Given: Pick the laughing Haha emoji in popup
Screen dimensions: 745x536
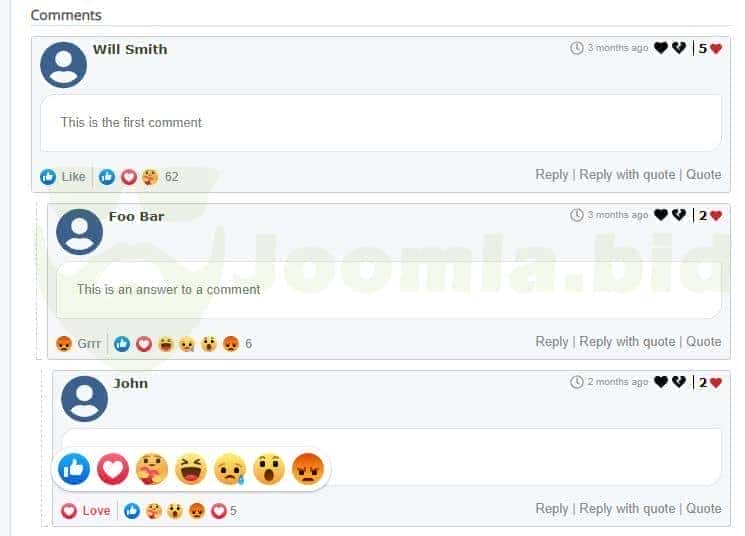Looking at the screenshot, I should [191, 469].
